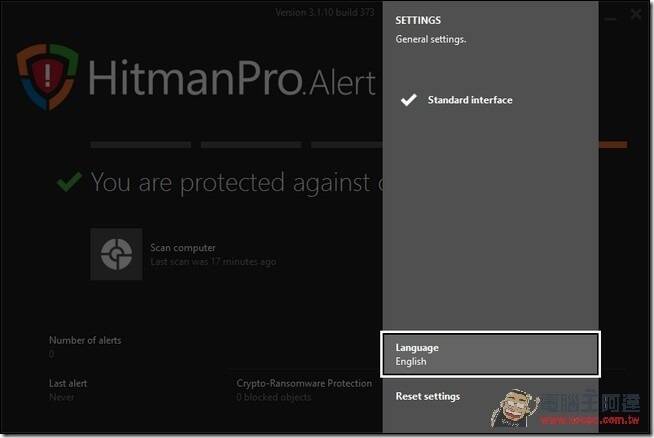The height and width of the screenshot is (438, 654).
Task: Minimize the HitmanPro.Alert window
Action: pos(610,19)
